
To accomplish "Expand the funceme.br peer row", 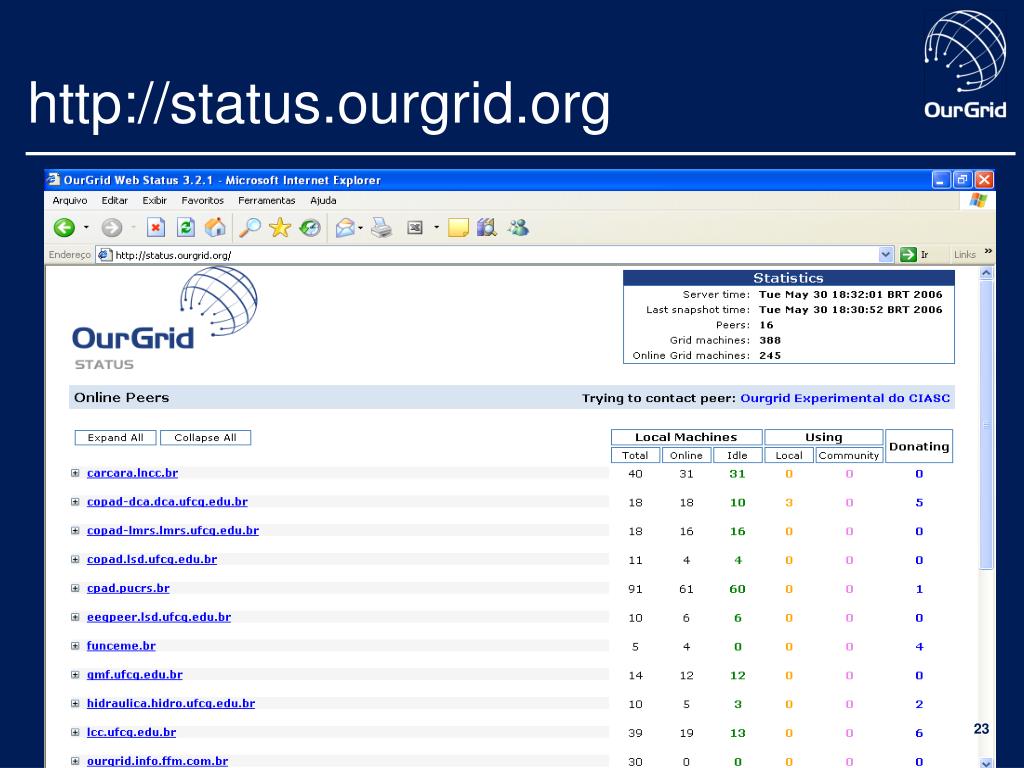I will click(75, 645).
